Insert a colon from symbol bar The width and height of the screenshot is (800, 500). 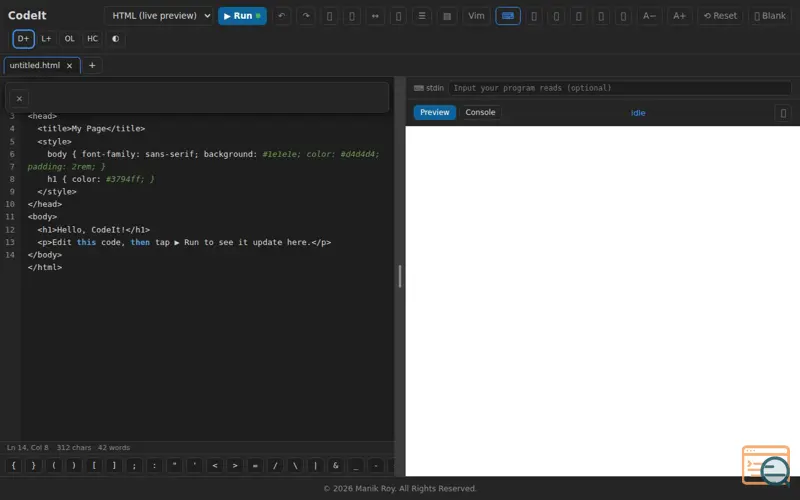(155, 465)
